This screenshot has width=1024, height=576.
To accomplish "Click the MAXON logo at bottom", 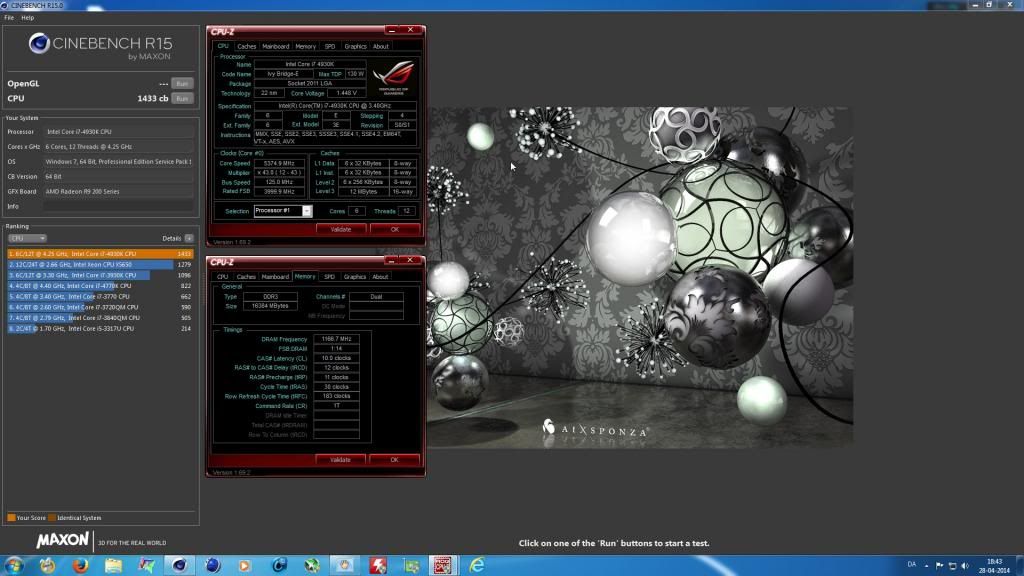I will [x=63, y=540].
